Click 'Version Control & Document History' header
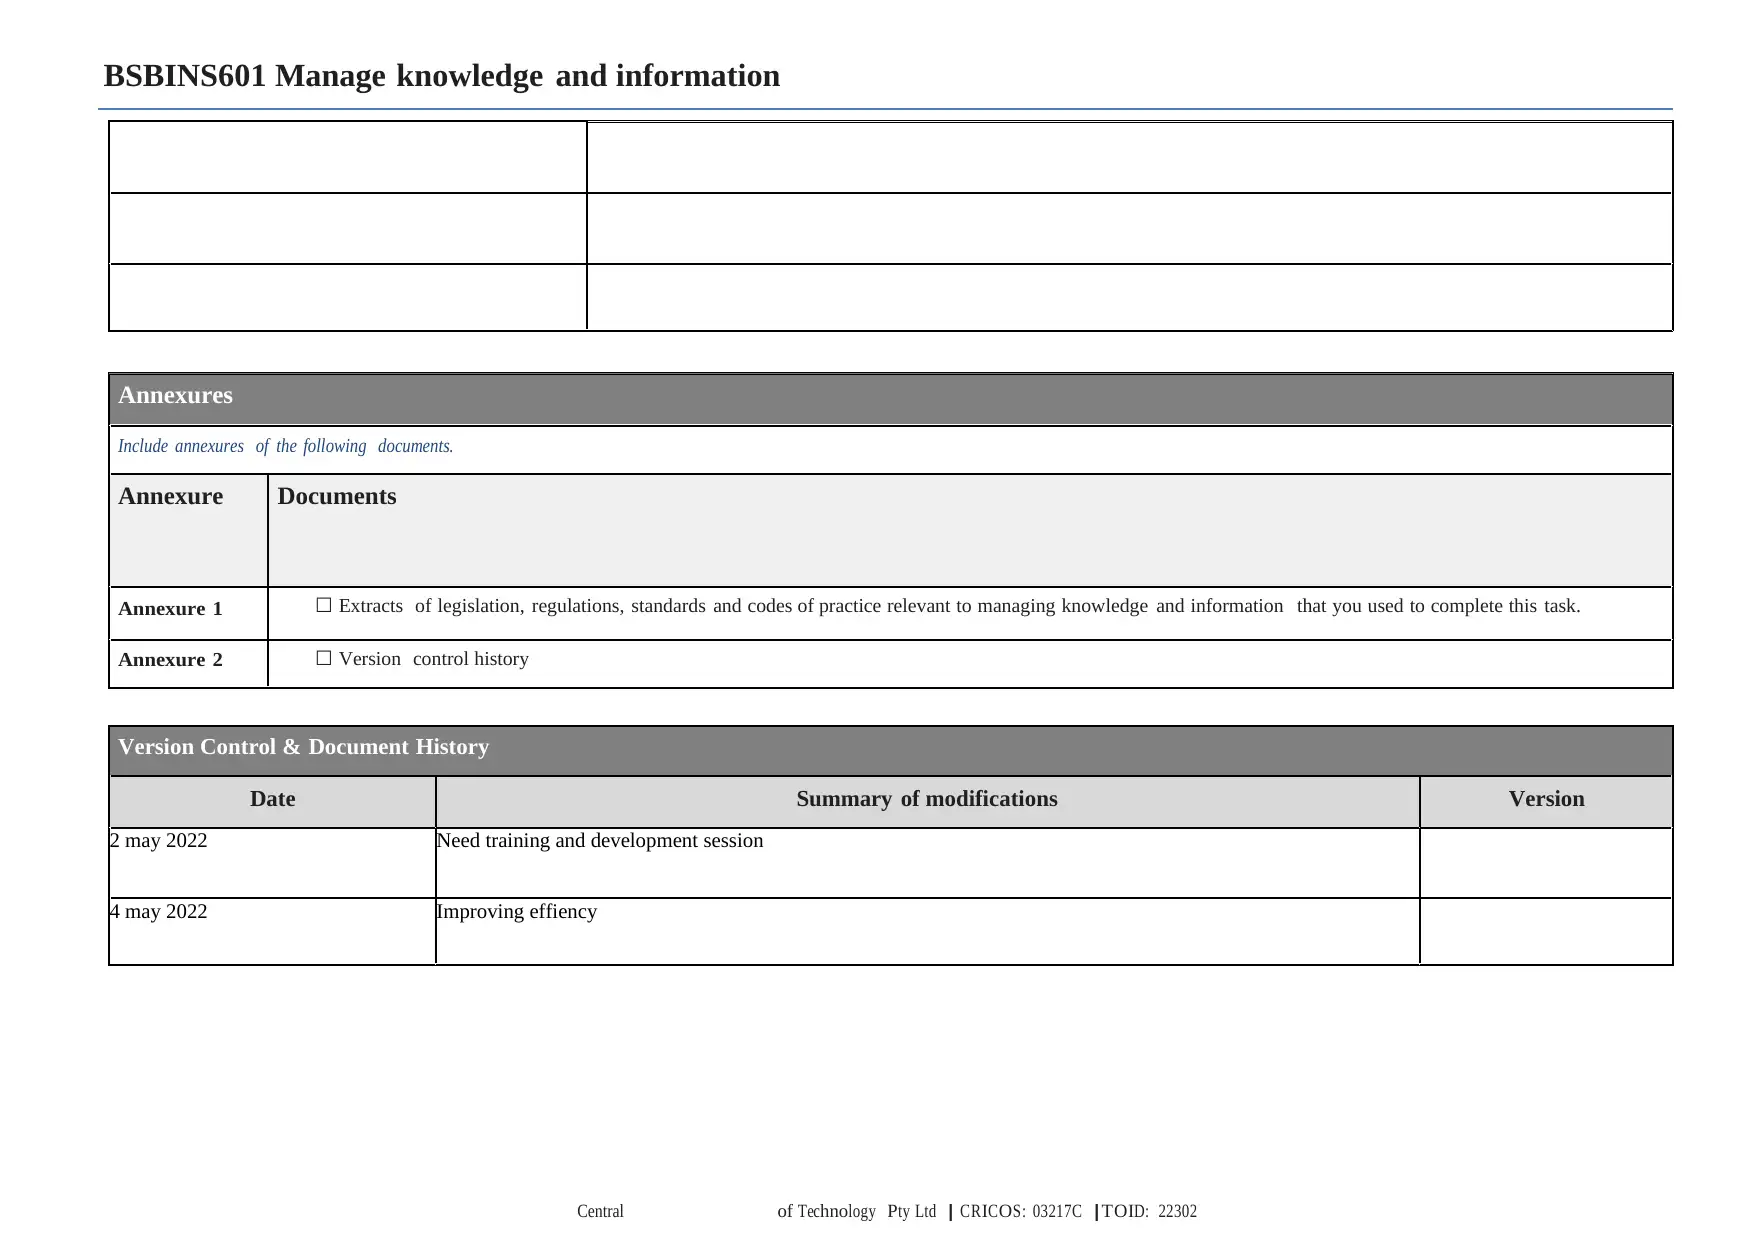 click(891, 750)
